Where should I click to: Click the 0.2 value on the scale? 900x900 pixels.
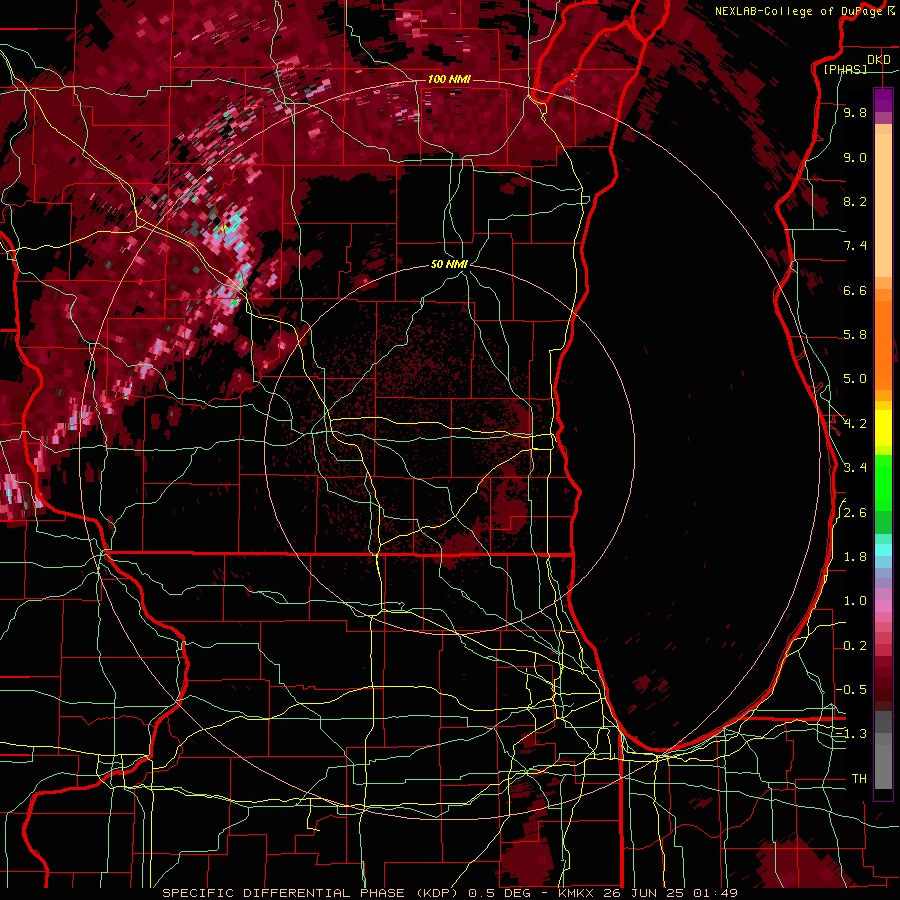[855, 646]
